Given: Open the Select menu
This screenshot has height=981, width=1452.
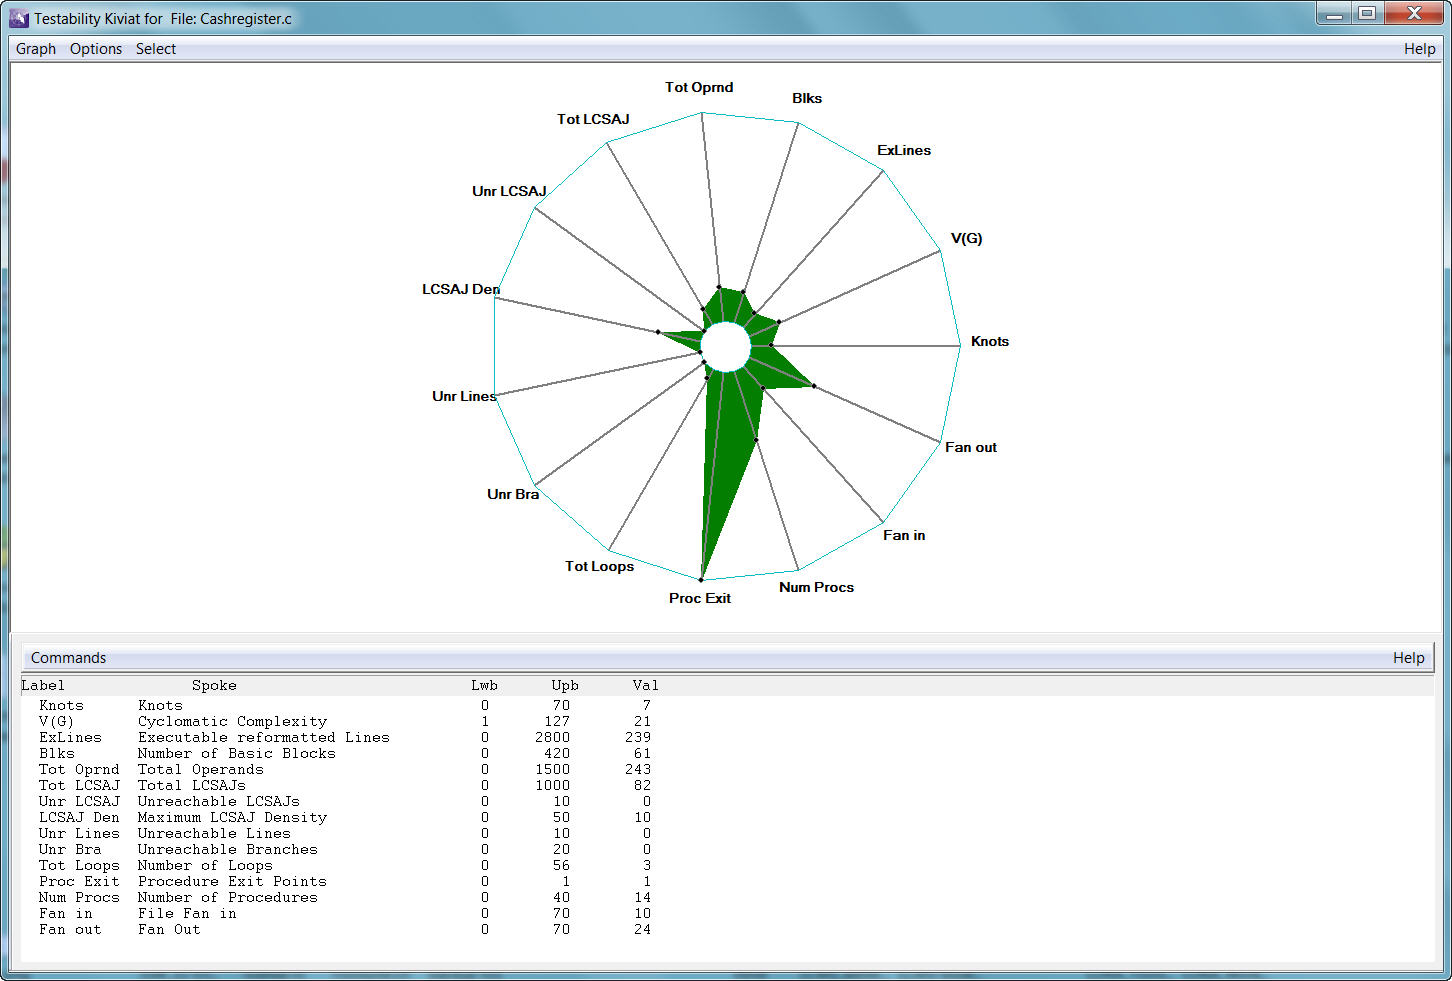Looking at the screenshot, I should click(x=156, y=49).
